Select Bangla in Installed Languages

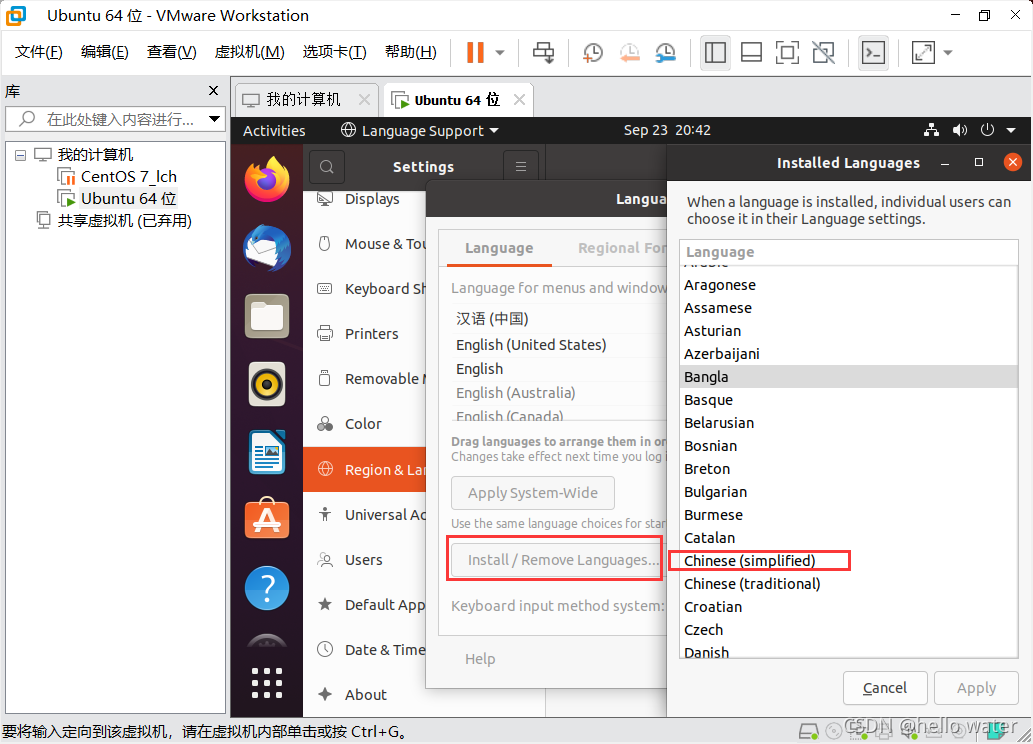(x=849, y=377)
